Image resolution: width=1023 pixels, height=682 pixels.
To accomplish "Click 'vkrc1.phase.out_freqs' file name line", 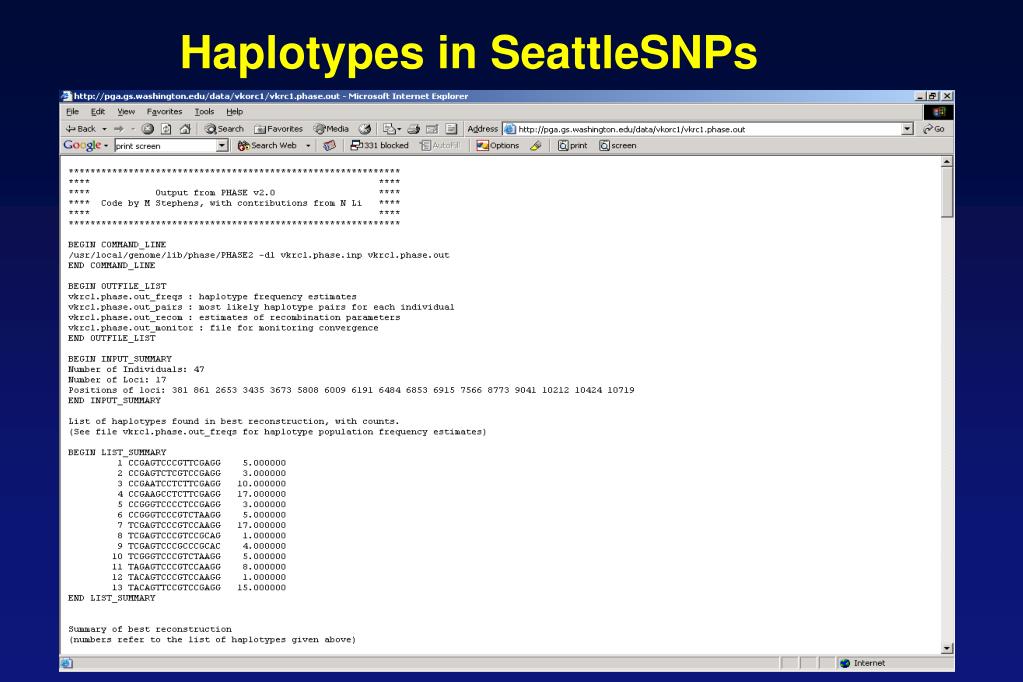I will [212, 297].
